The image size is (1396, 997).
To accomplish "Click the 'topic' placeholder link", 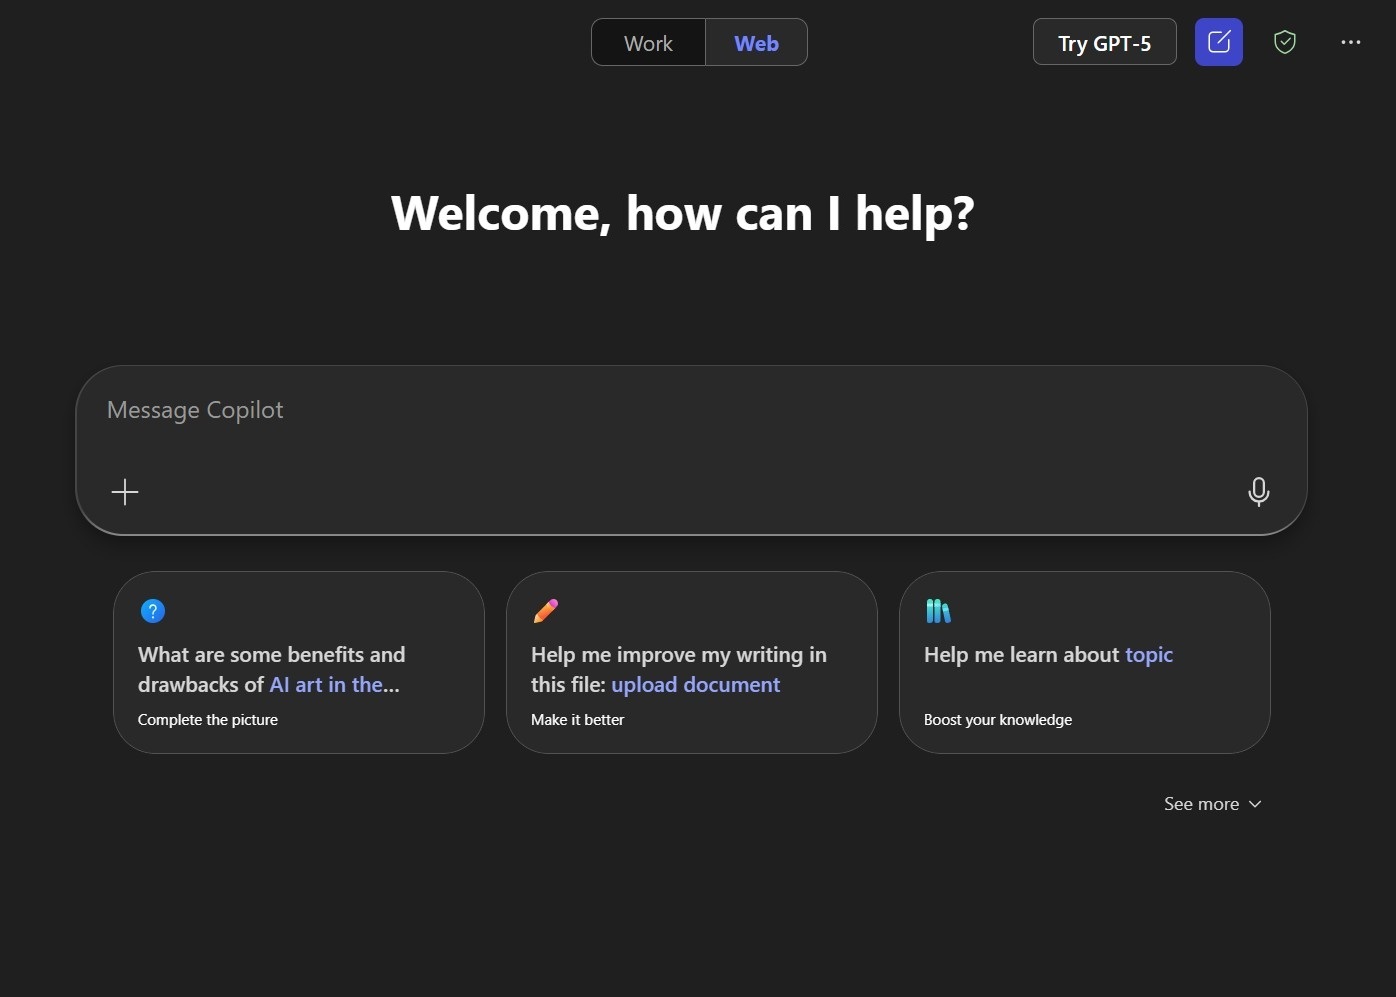I will [x=1148, y=655].
